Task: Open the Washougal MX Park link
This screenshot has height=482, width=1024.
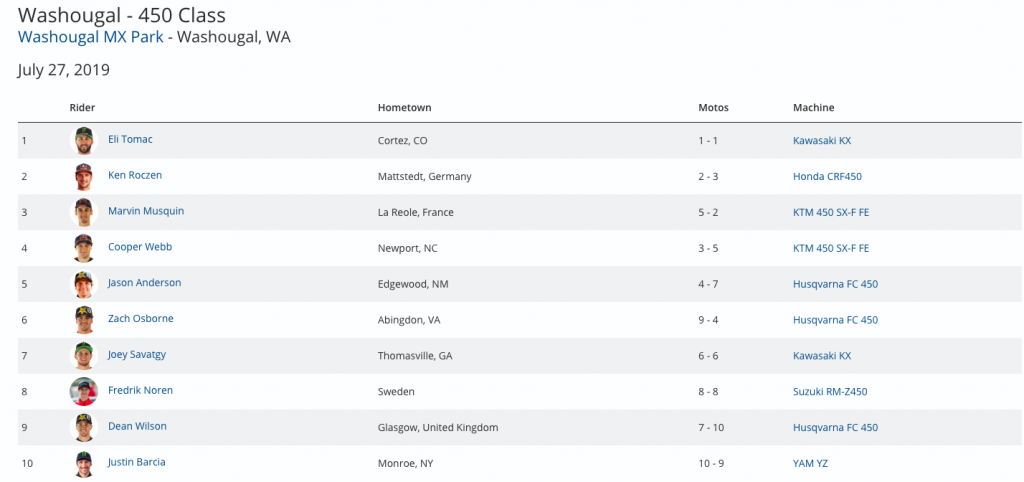Action: [x=91, y=38]
